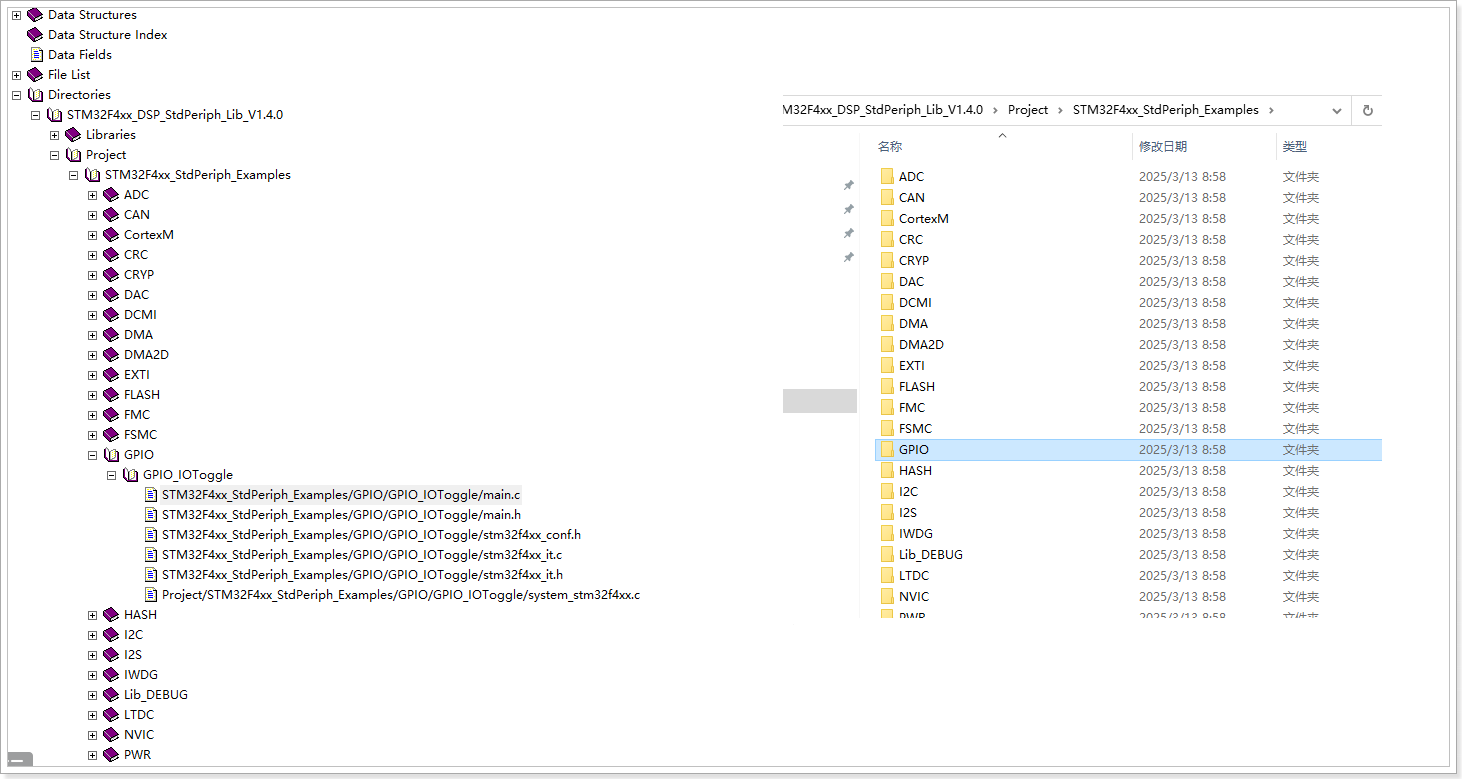Select the IWDG label in doc tree
This screenshot has width=1462, height=779.
pos(140,675)
